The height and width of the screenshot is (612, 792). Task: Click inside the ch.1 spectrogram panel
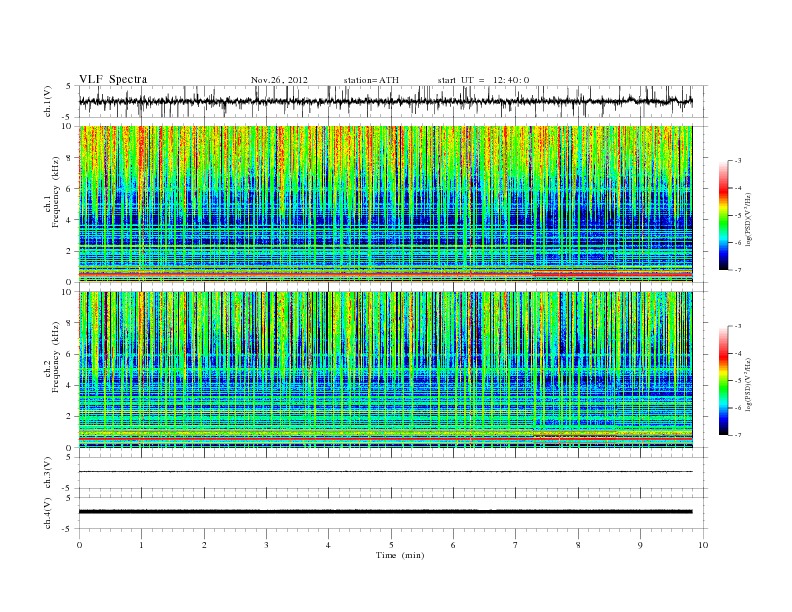[x=385, y=204]
